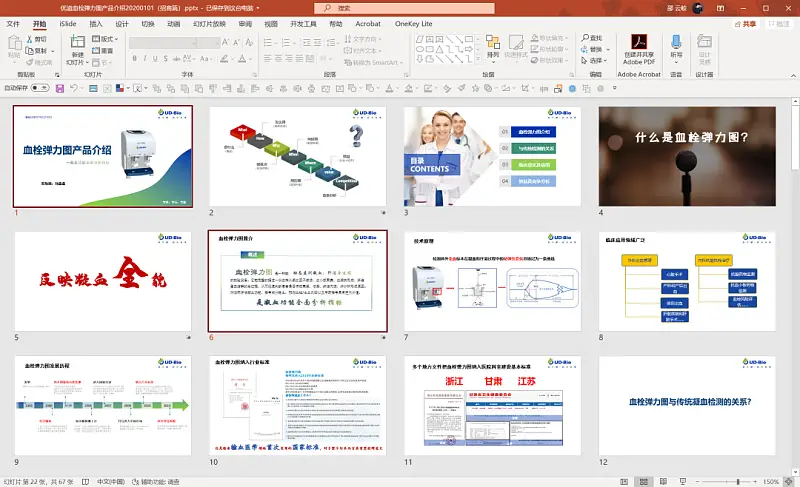Switch to the Acrobat tab
The height and width of the screenshot is (487, 800).
click(368, 24)
